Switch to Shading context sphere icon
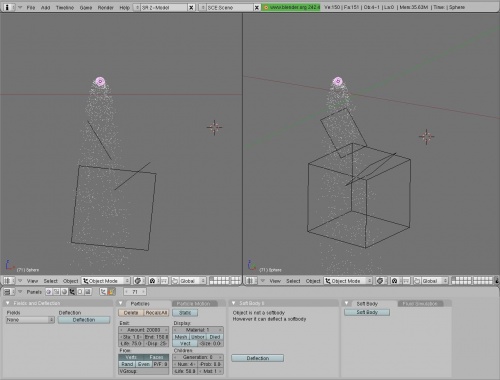 64,292
